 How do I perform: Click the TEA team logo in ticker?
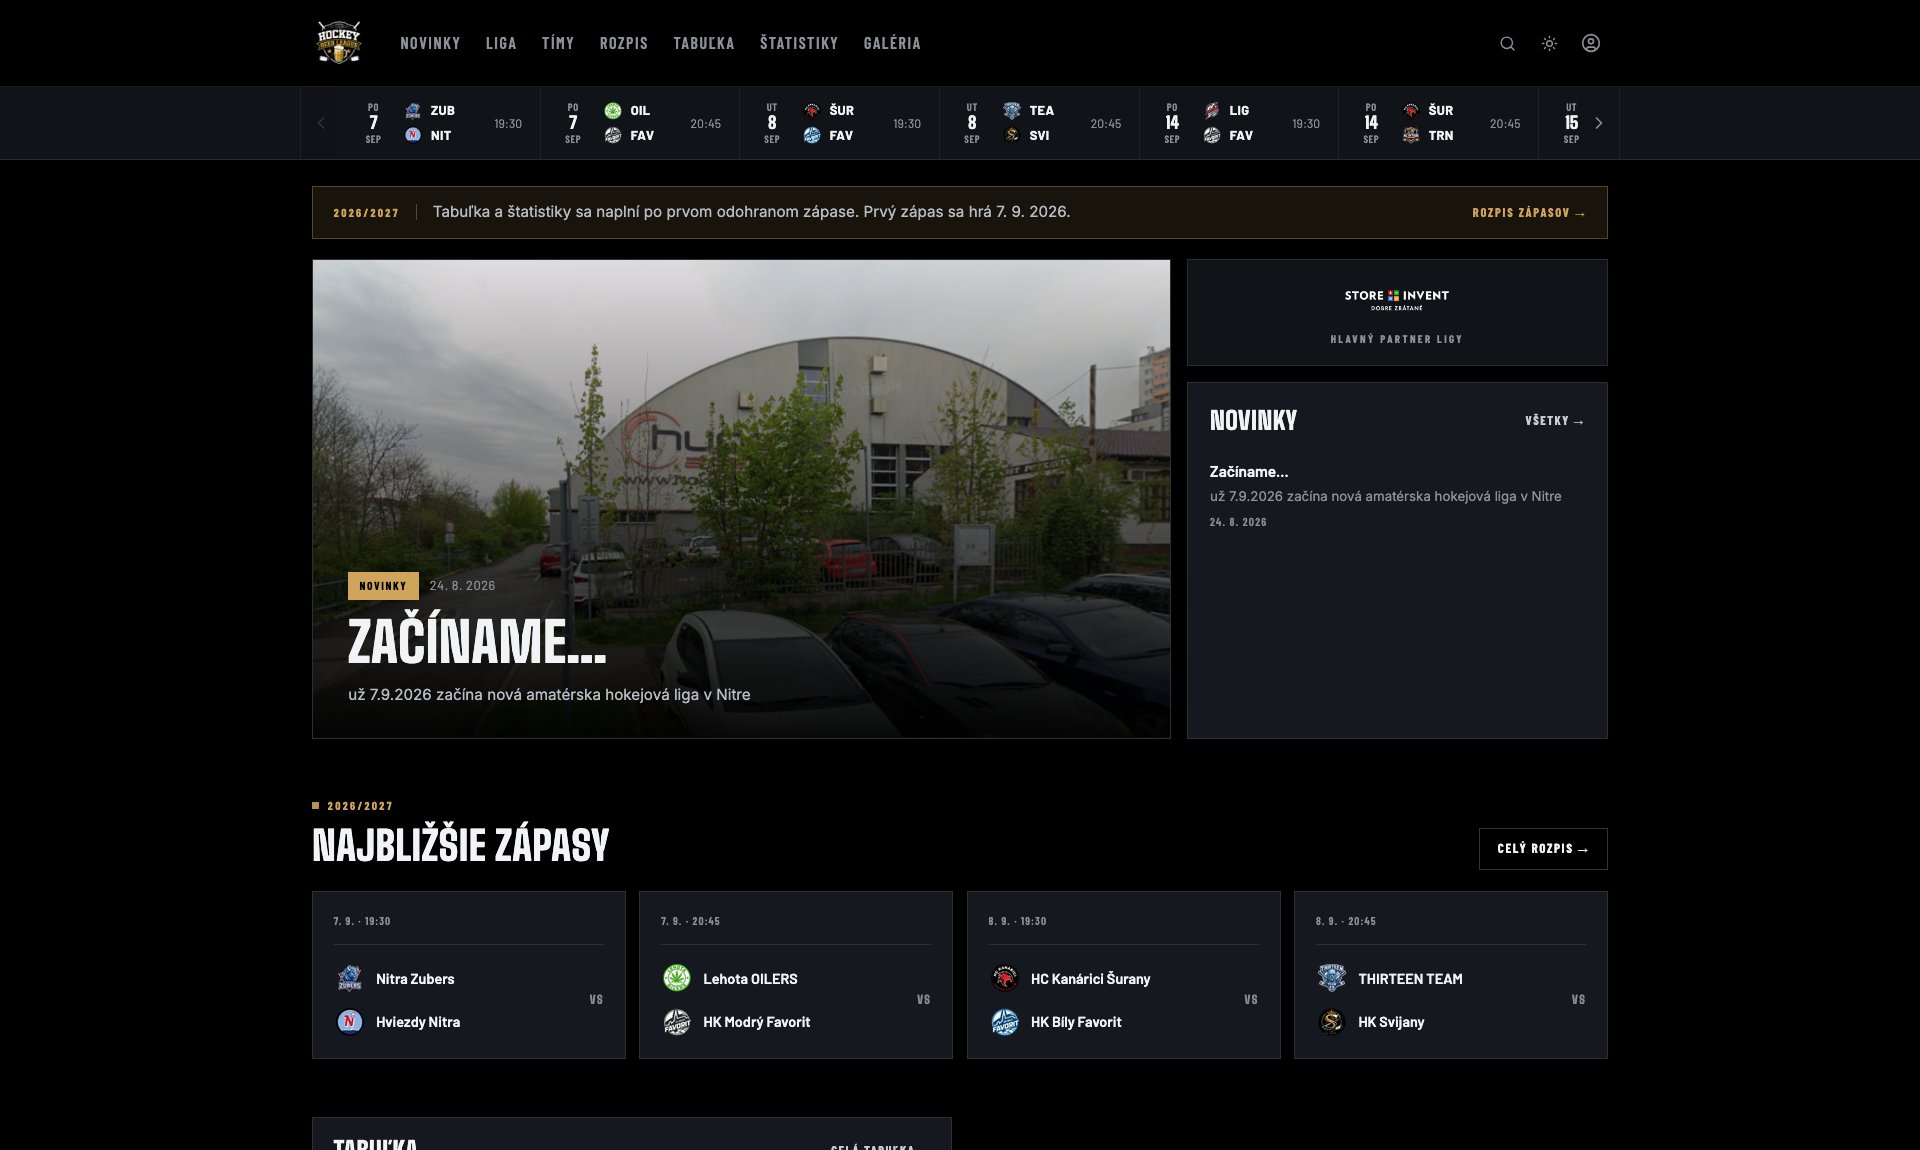(x=1012, y=110)
